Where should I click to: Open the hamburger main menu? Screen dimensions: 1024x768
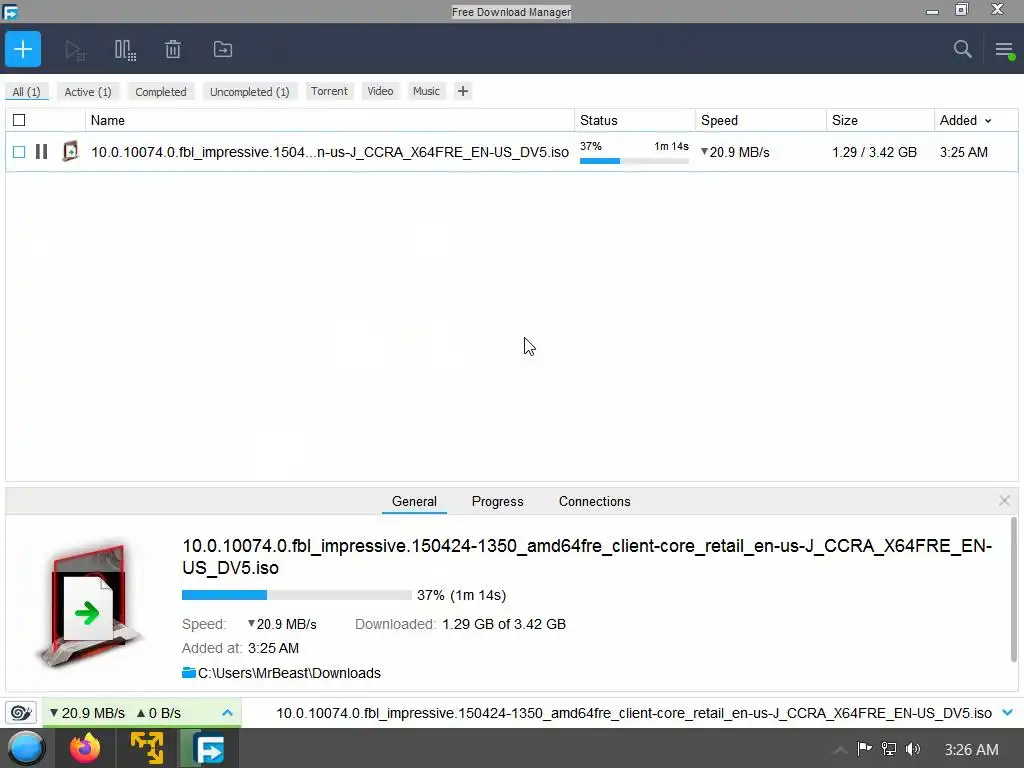tap(1004, 50)
